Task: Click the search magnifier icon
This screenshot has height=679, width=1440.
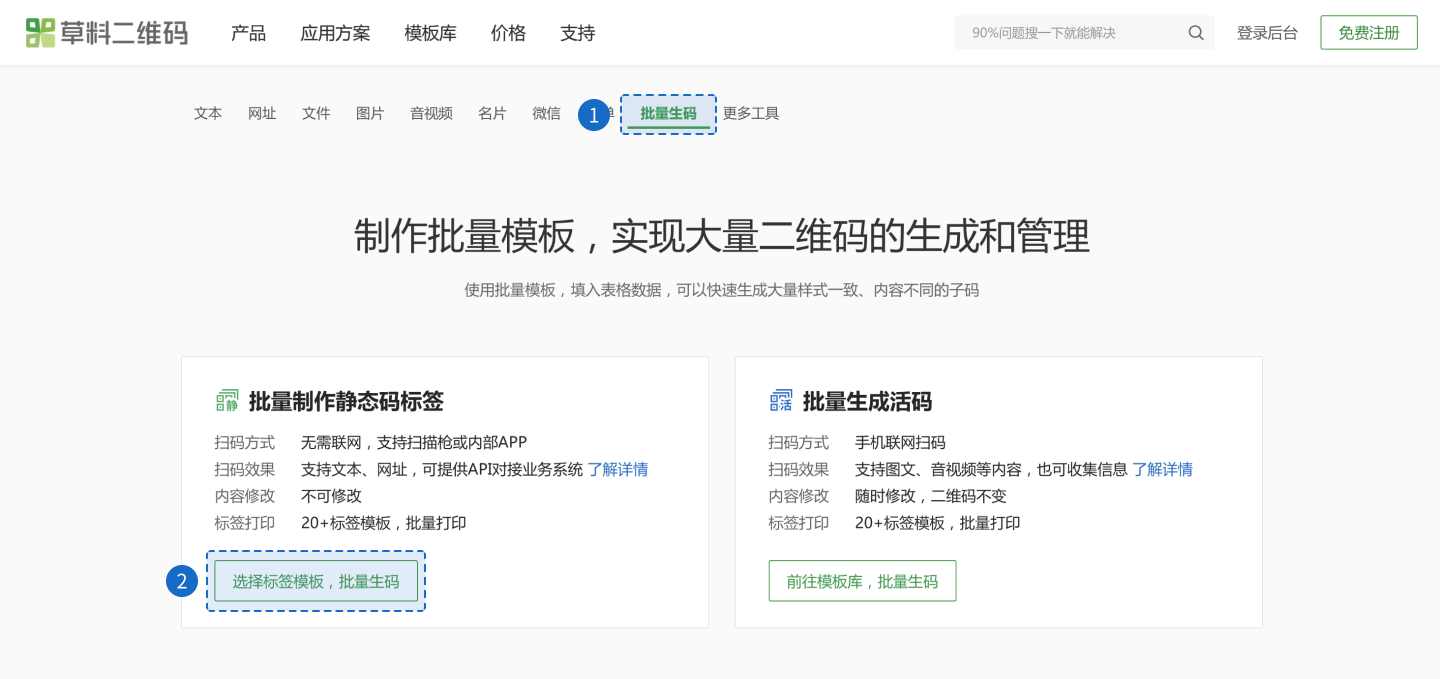Action: click(x=1196, y=33)
